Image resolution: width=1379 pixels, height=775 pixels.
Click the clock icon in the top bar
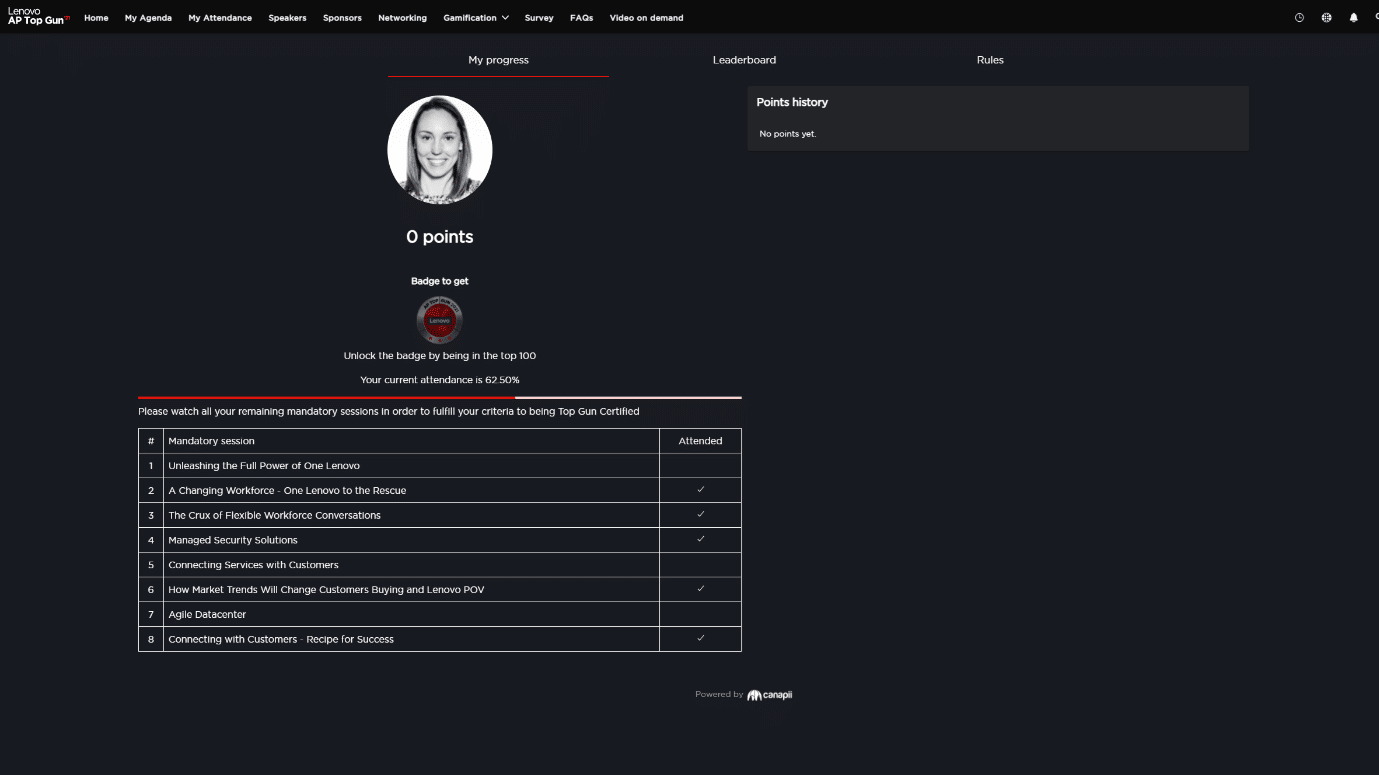(1299, 17)
